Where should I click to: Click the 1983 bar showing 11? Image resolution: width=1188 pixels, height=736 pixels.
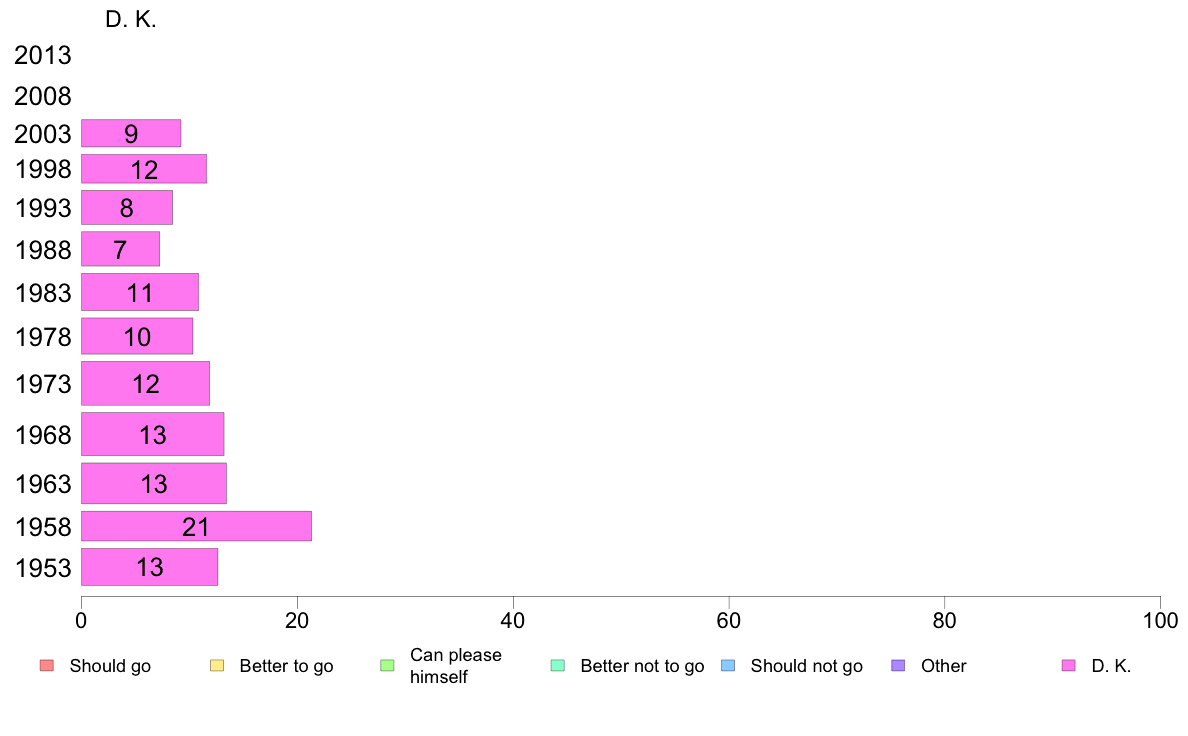tap(140, 292)
